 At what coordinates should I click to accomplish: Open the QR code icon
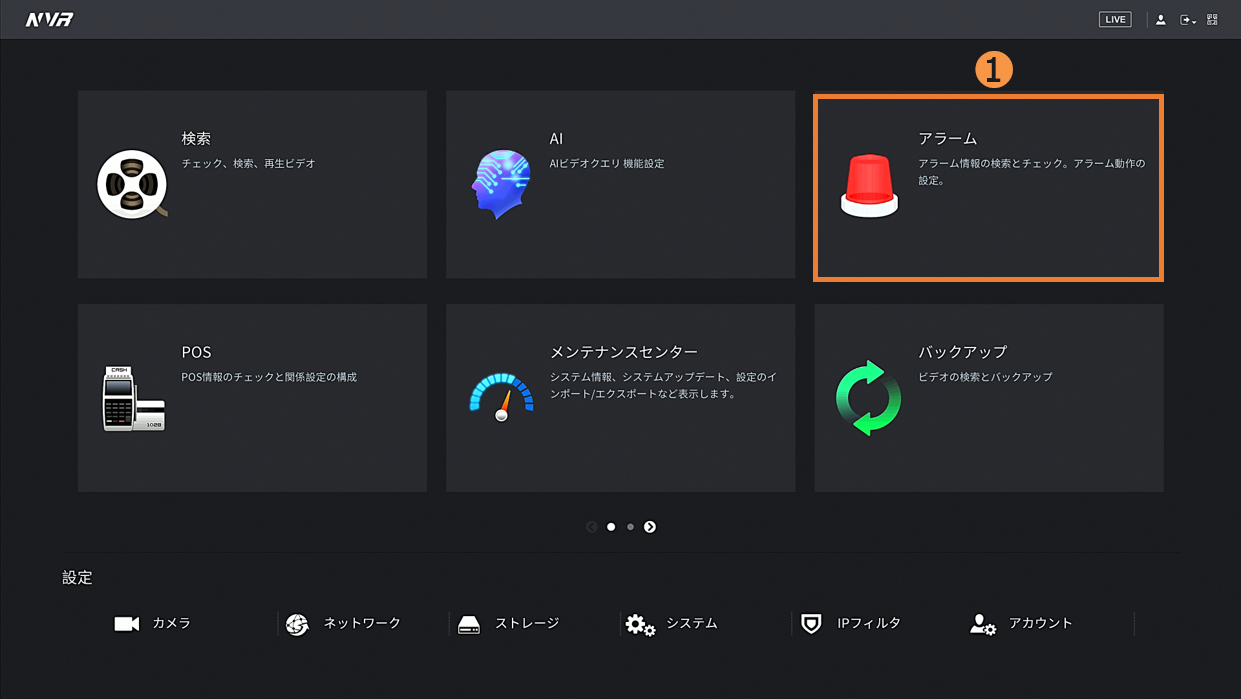coord(1212,20)
